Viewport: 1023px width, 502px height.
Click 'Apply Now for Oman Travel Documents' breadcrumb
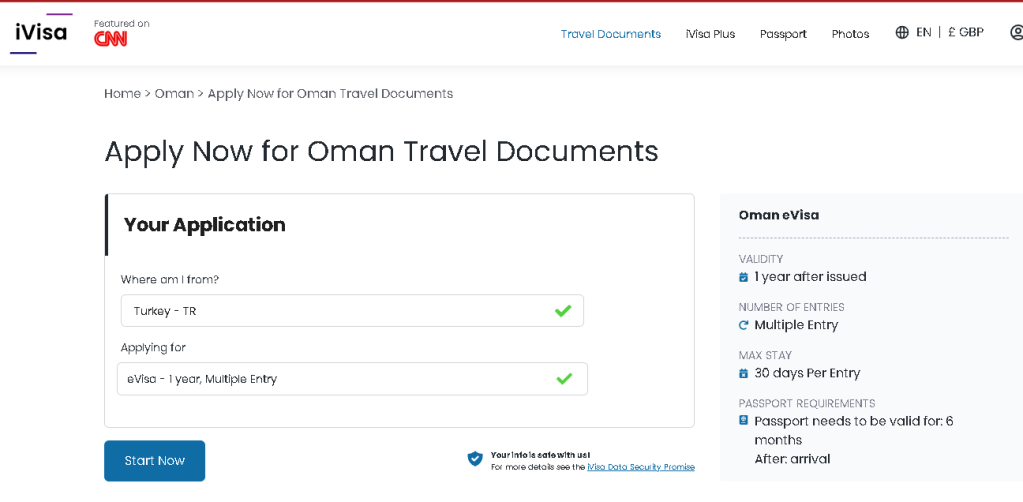(x=330, y=93)
